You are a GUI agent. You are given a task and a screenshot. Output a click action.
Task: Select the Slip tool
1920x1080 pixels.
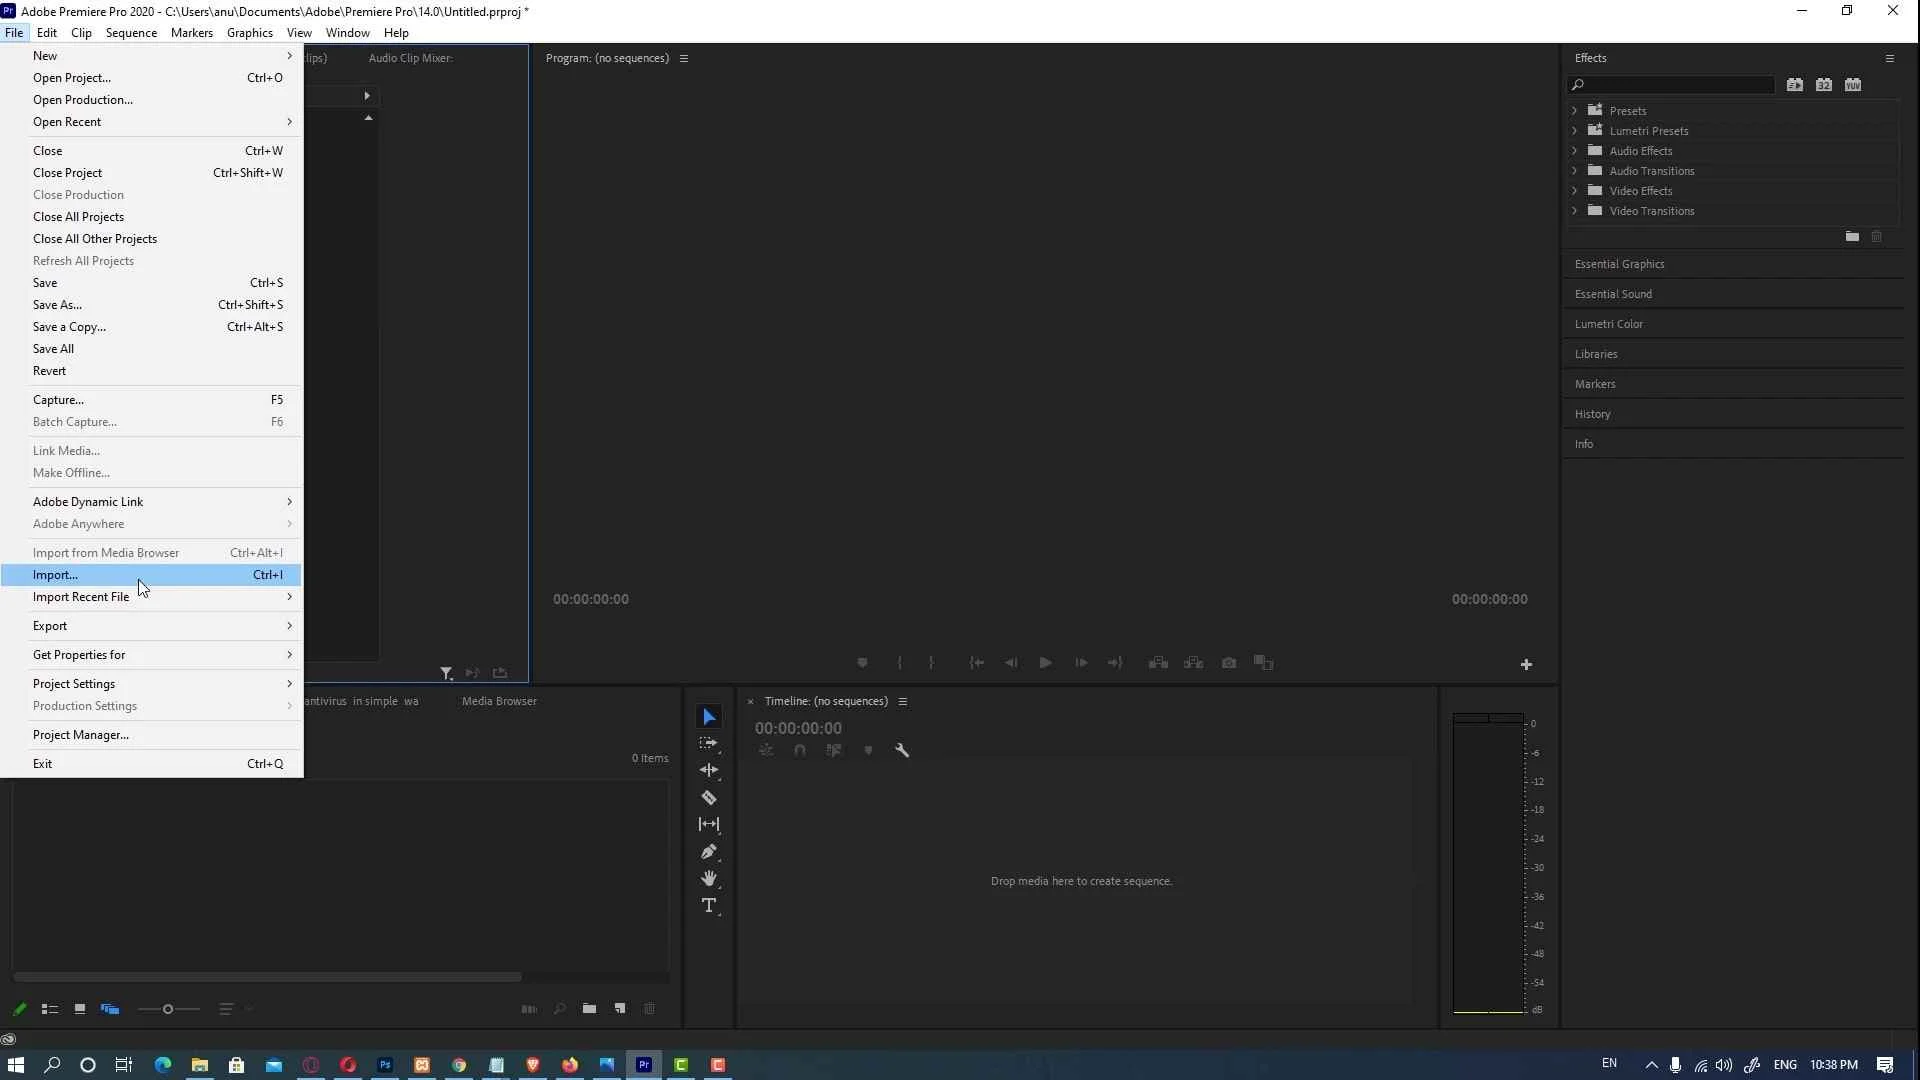point(709,824)
